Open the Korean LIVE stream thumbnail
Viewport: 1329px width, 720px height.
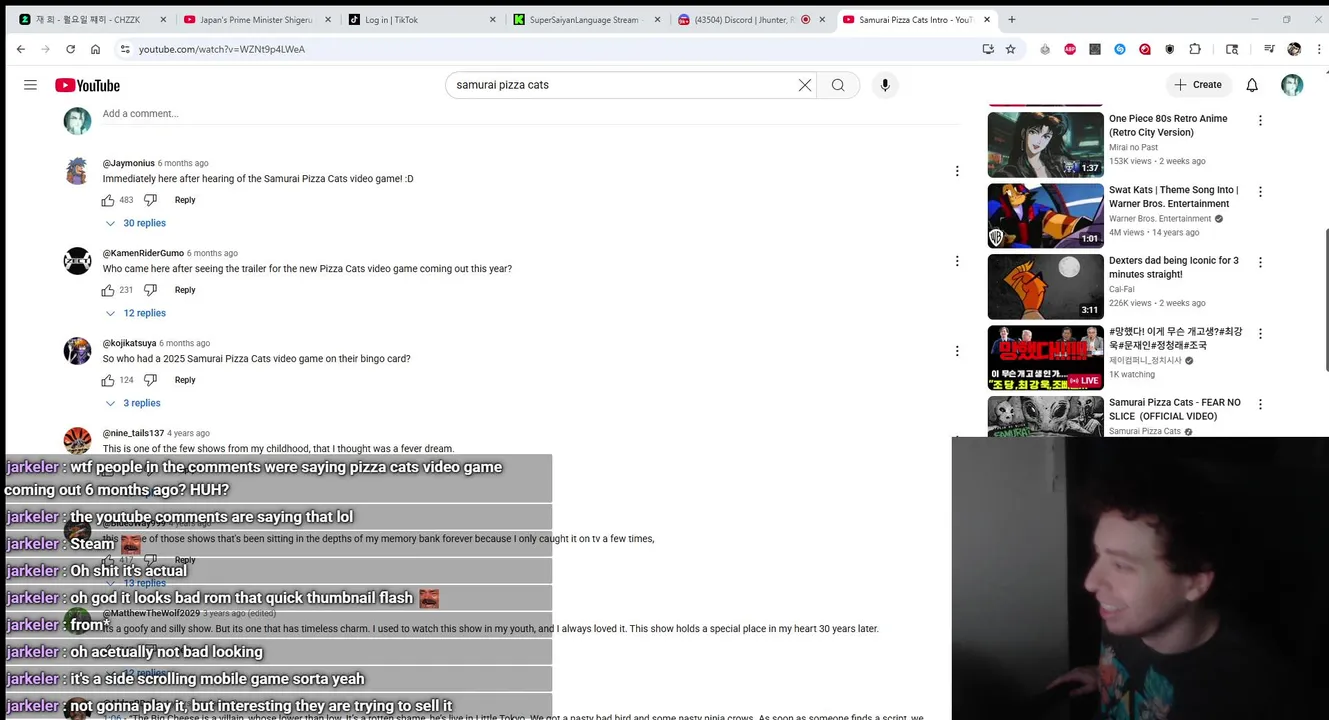[1045, 357]
